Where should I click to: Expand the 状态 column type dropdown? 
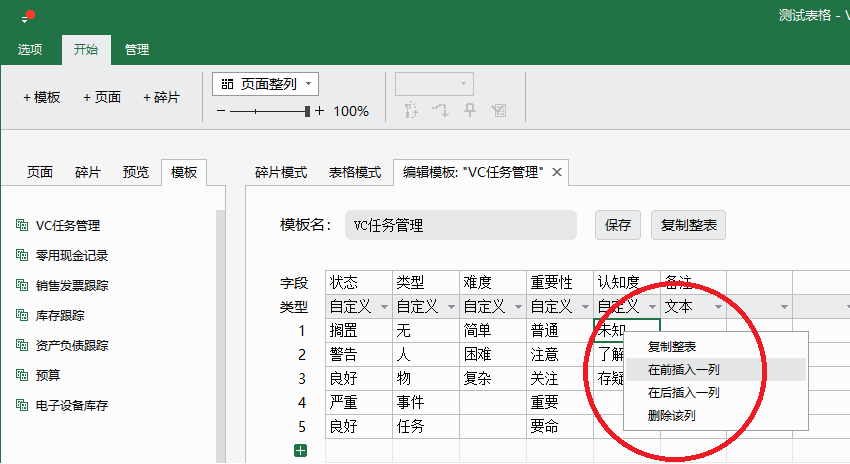384,307
